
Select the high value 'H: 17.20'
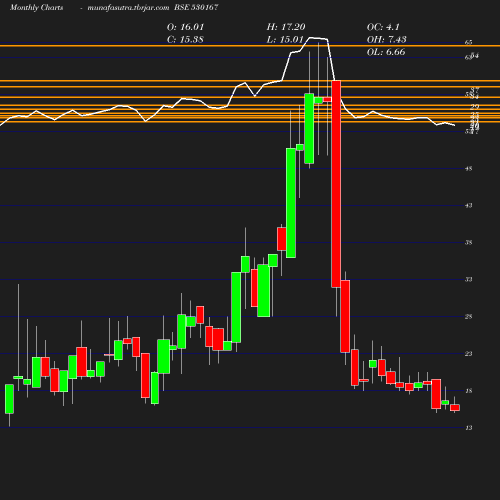coord(286,27)
